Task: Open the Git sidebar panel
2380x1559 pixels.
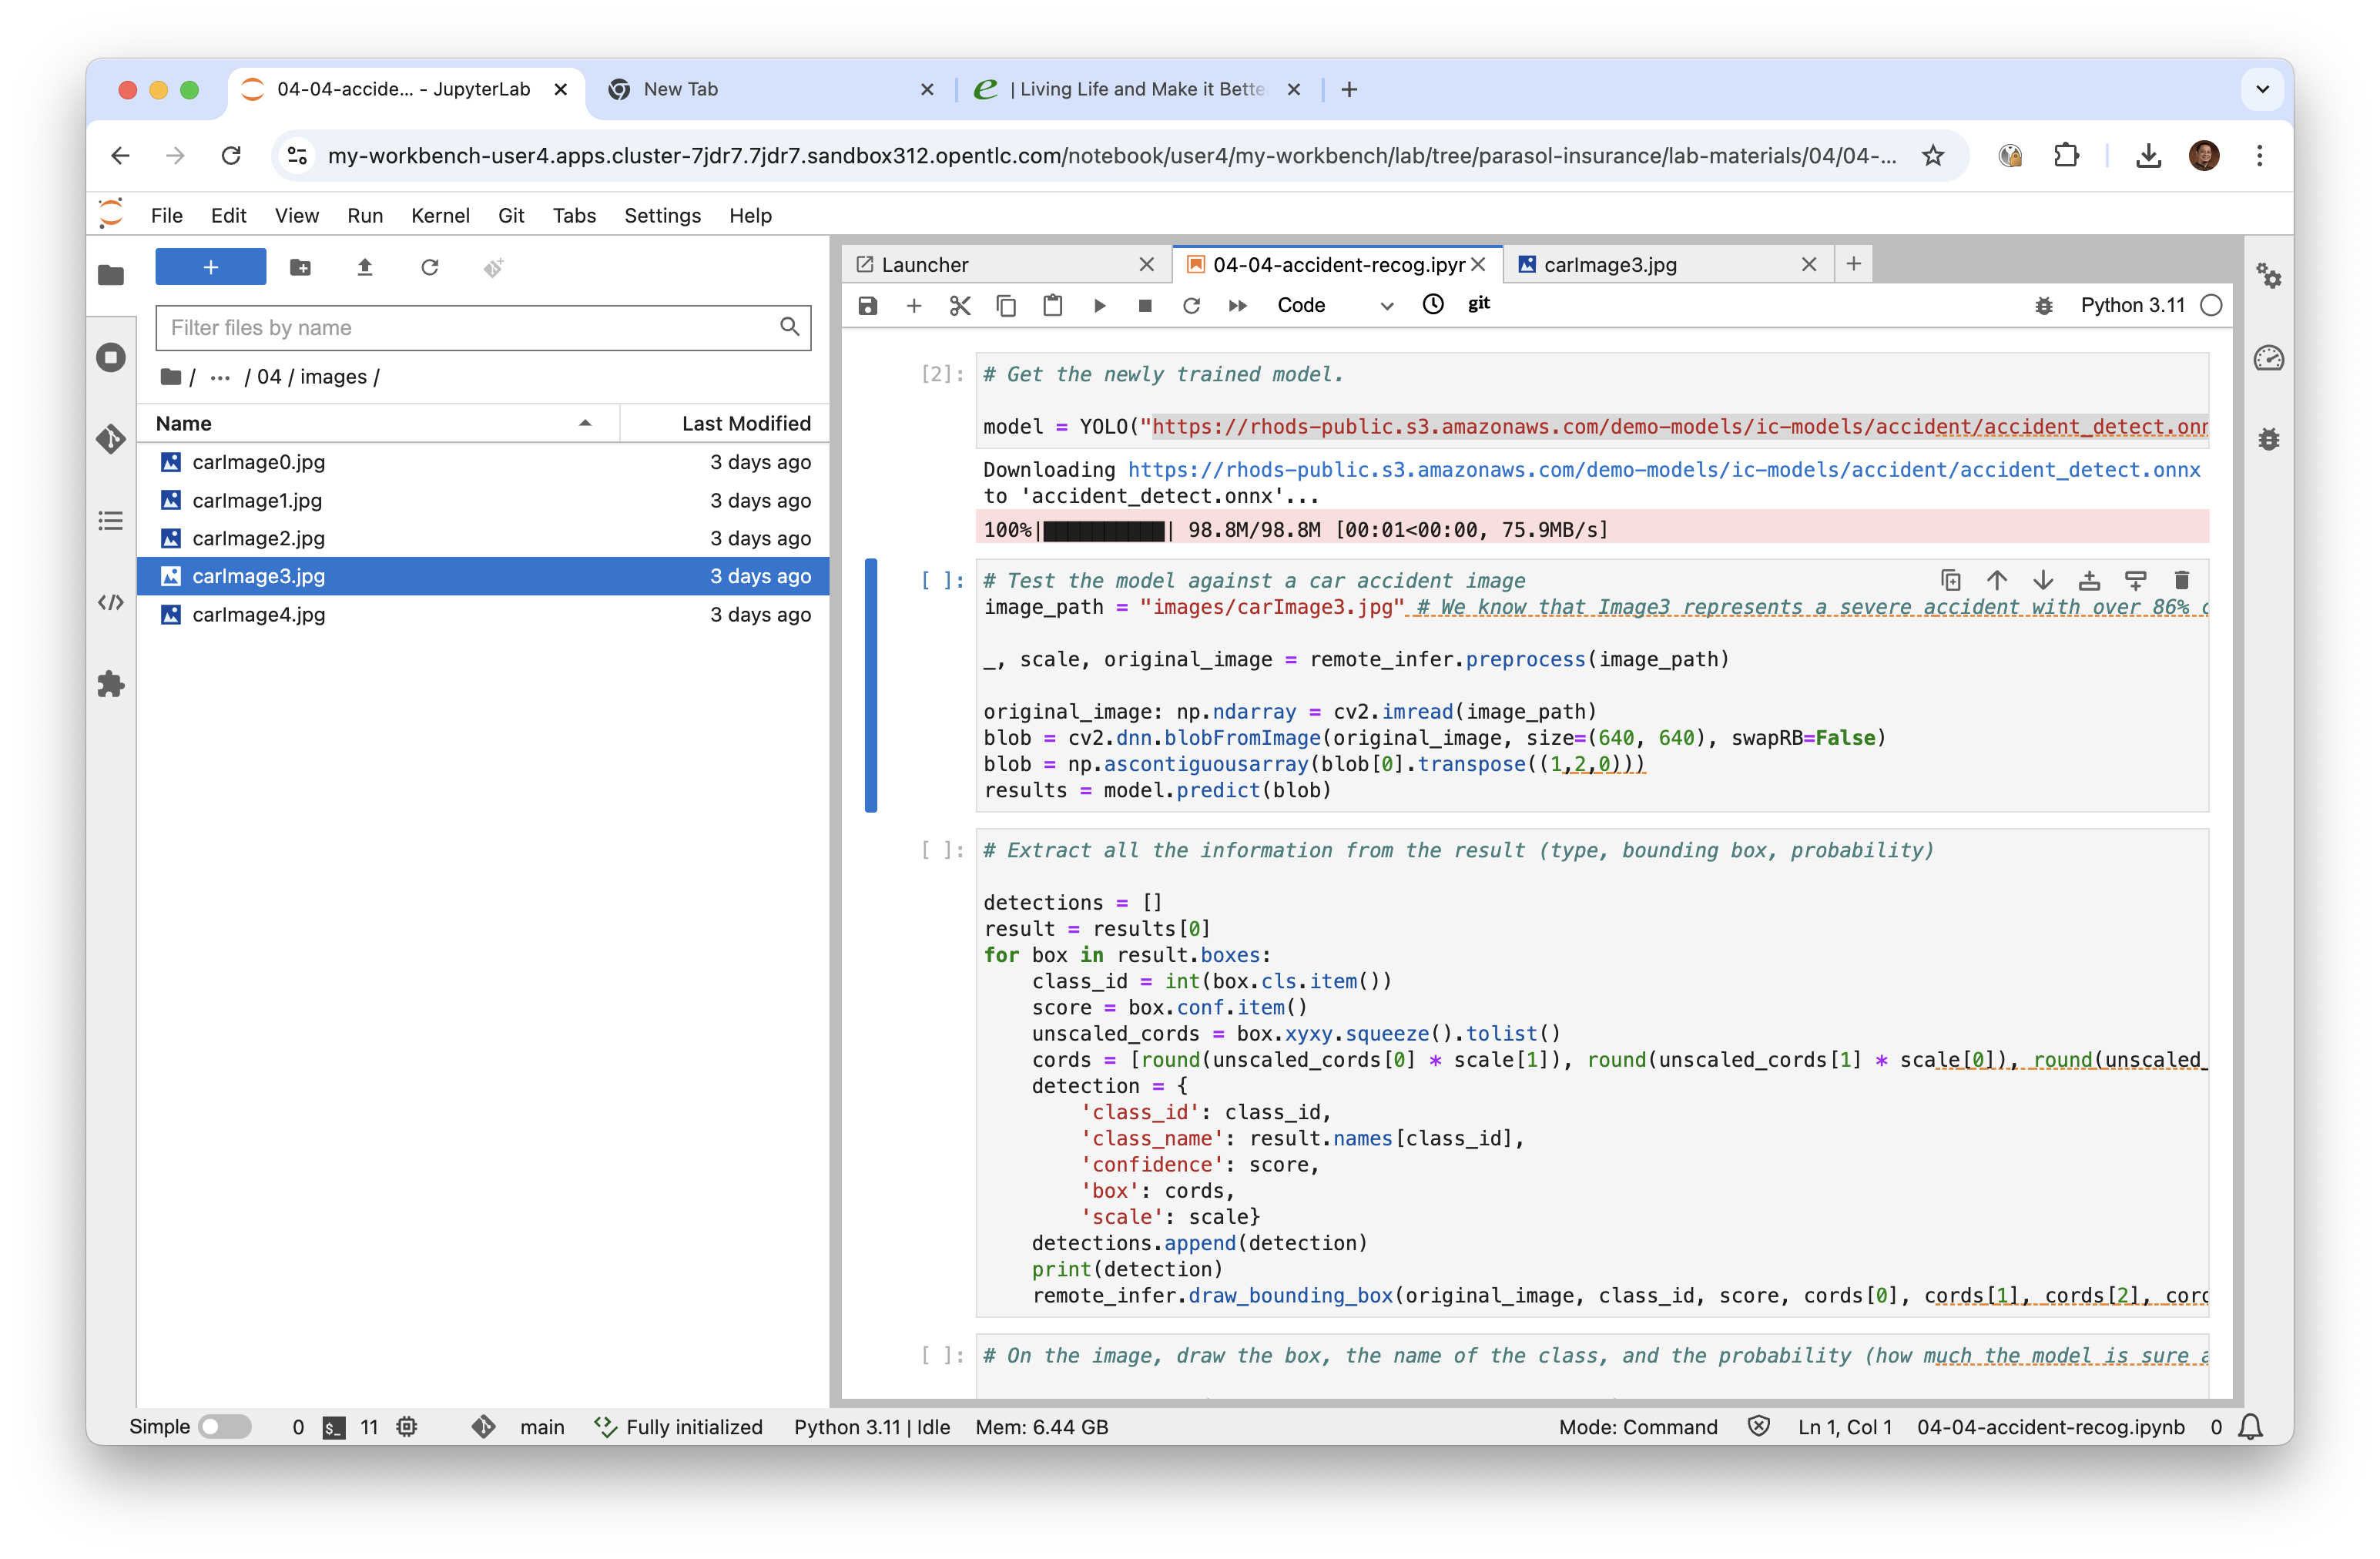Action: pos(111,438)
